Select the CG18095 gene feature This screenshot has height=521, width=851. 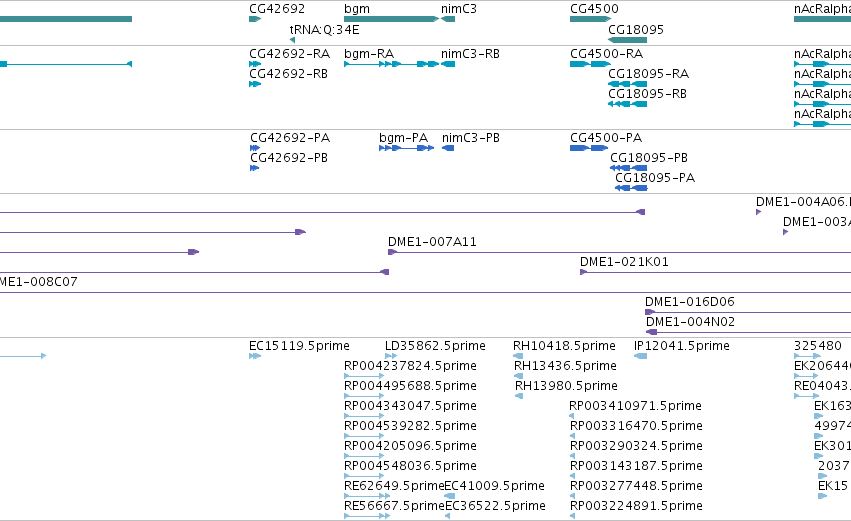tap(627, 40)
